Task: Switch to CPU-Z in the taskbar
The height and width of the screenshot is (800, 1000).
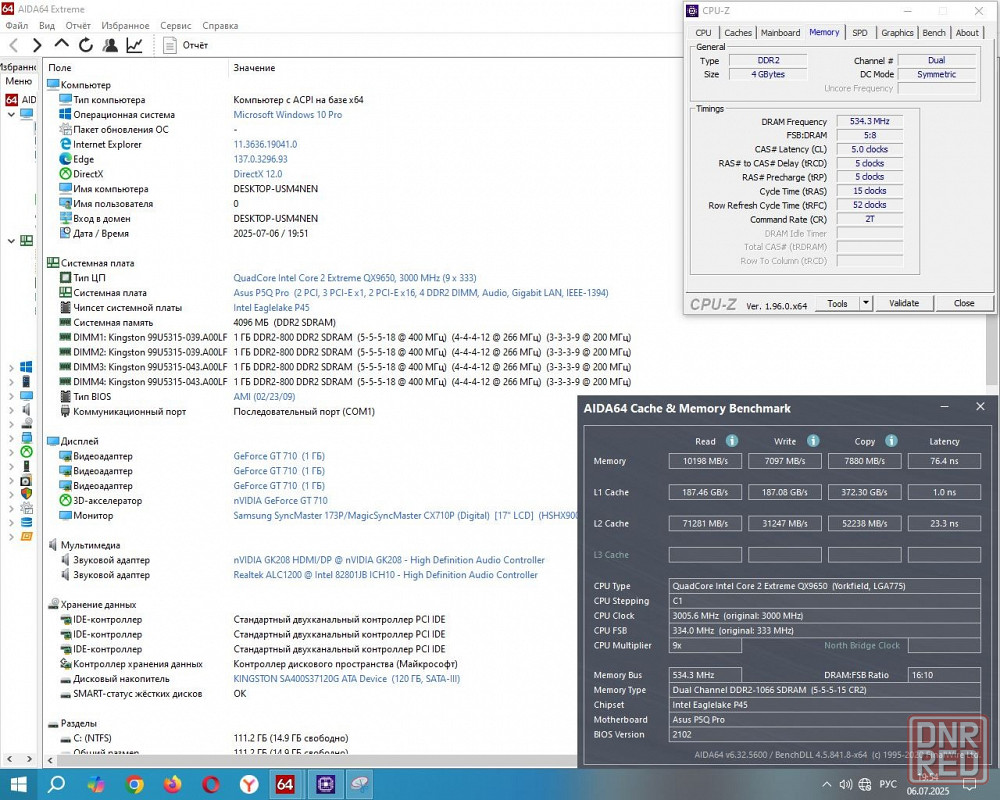Action: tap(325, 784)
